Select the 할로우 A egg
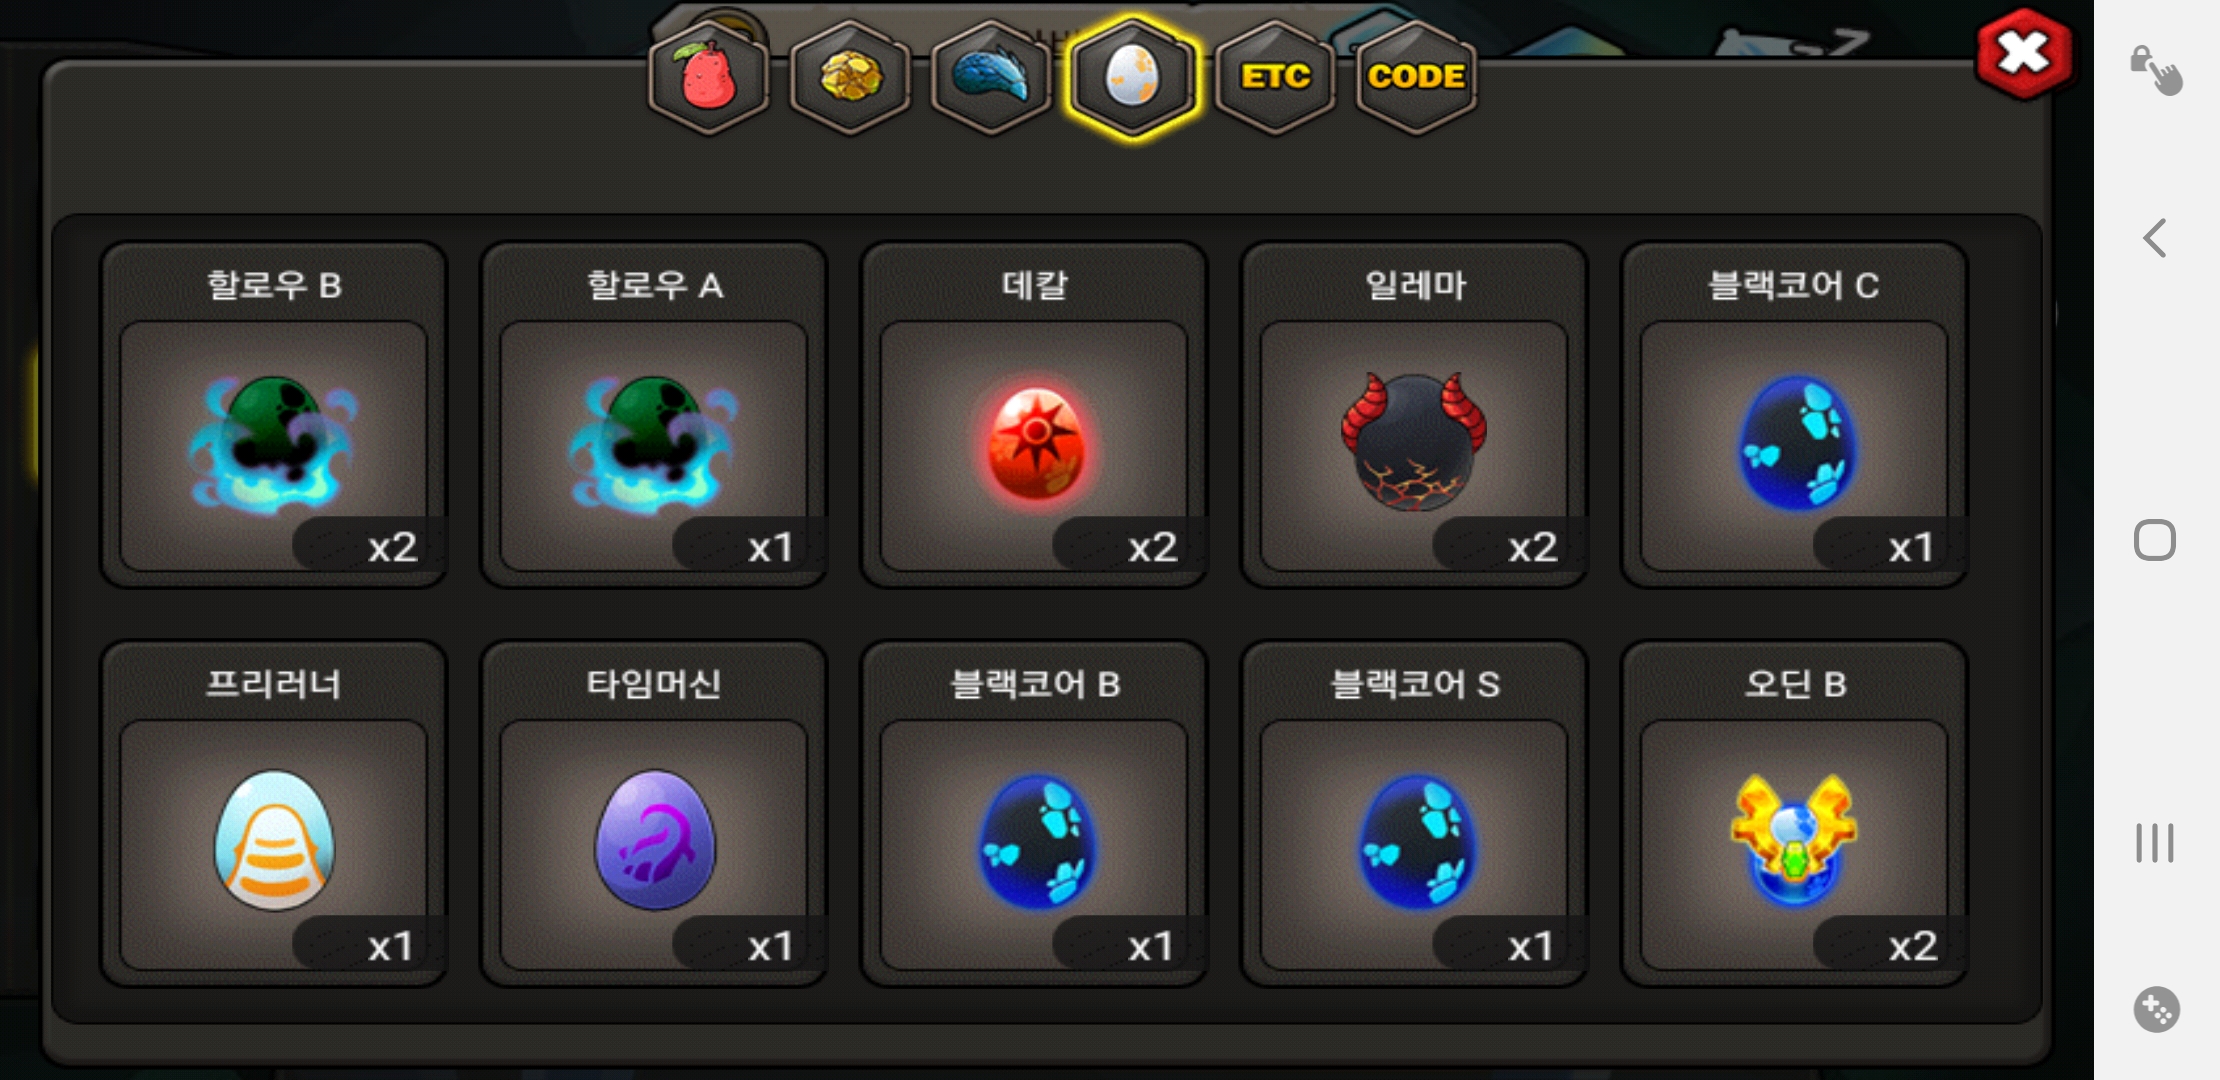Viewport: 2220px width, 1080px height. coord(653,415)
